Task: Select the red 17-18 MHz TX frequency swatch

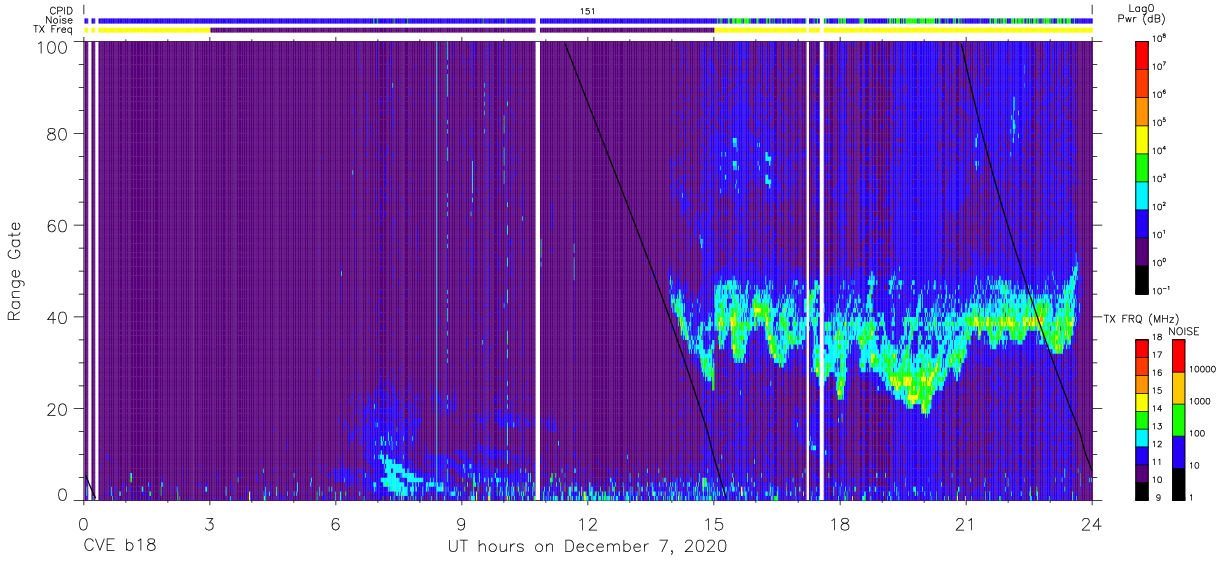Action: 1143,349
